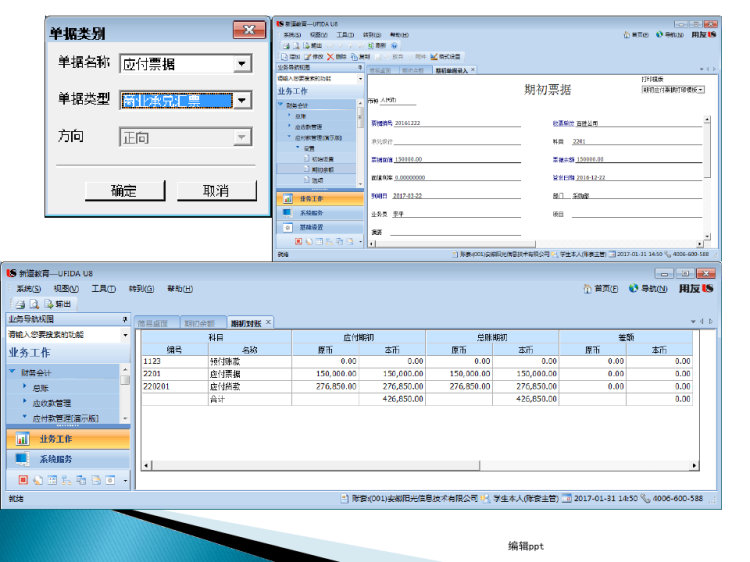Click red square icon in lower window sidebar strip
This screenshot has width=750, height=562.
(23, 480)
